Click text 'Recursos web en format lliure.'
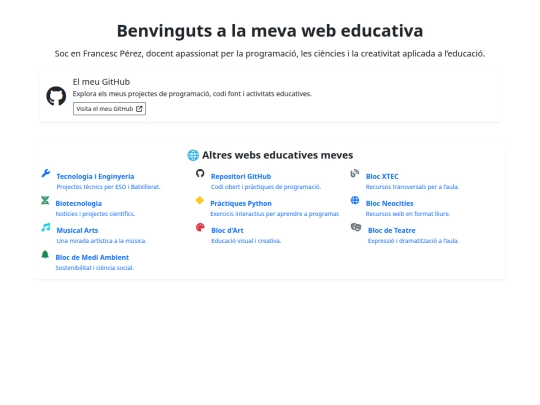 point(408,214)
